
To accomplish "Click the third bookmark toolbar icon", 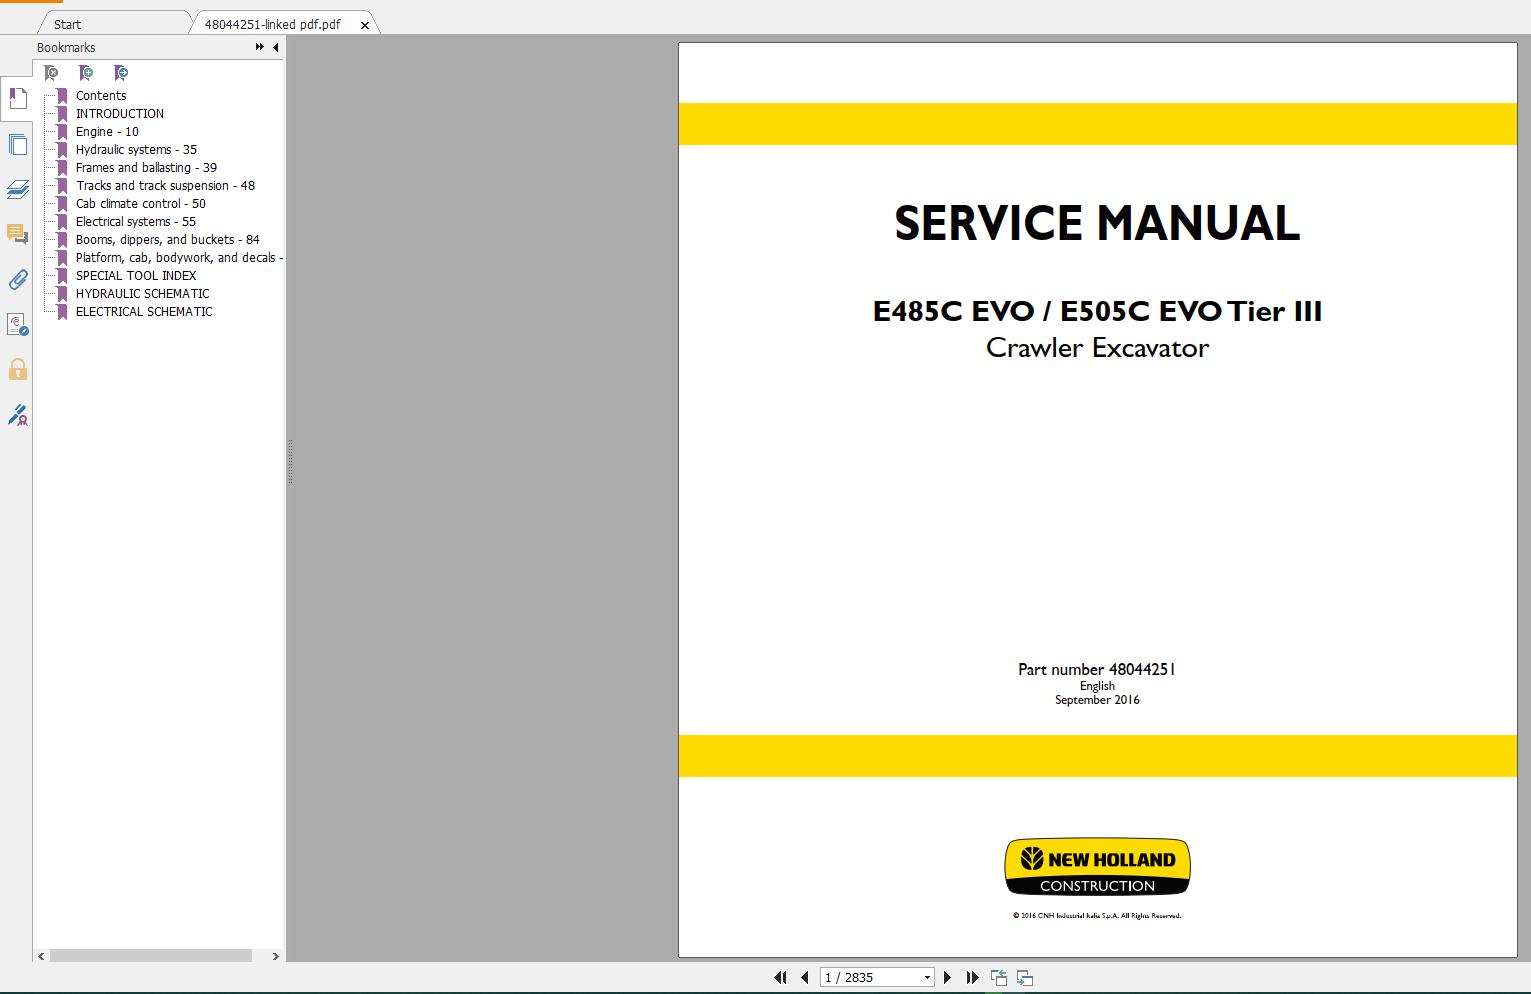I will (121, 73).
